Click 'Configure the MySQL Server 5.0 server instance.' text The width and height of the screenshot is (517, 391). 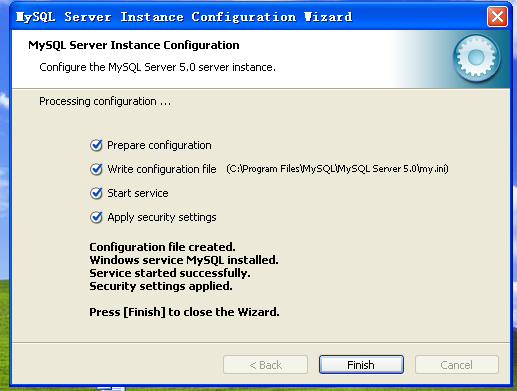pyautogui.click(x=157, y=67)
